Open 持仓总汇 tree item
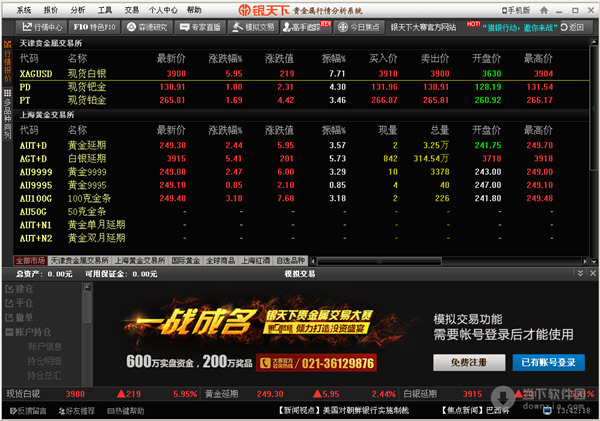 click(45, 375)
